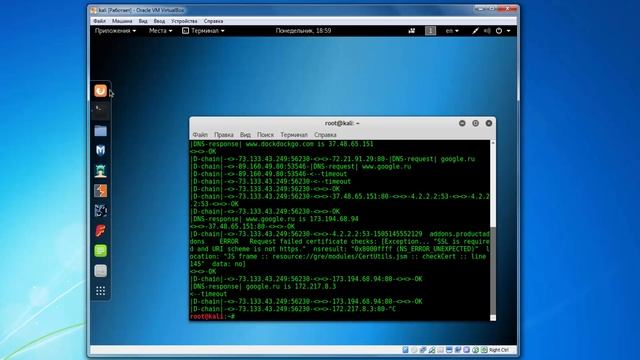Click the Right Ctrl host key indicator

point(499,350)
